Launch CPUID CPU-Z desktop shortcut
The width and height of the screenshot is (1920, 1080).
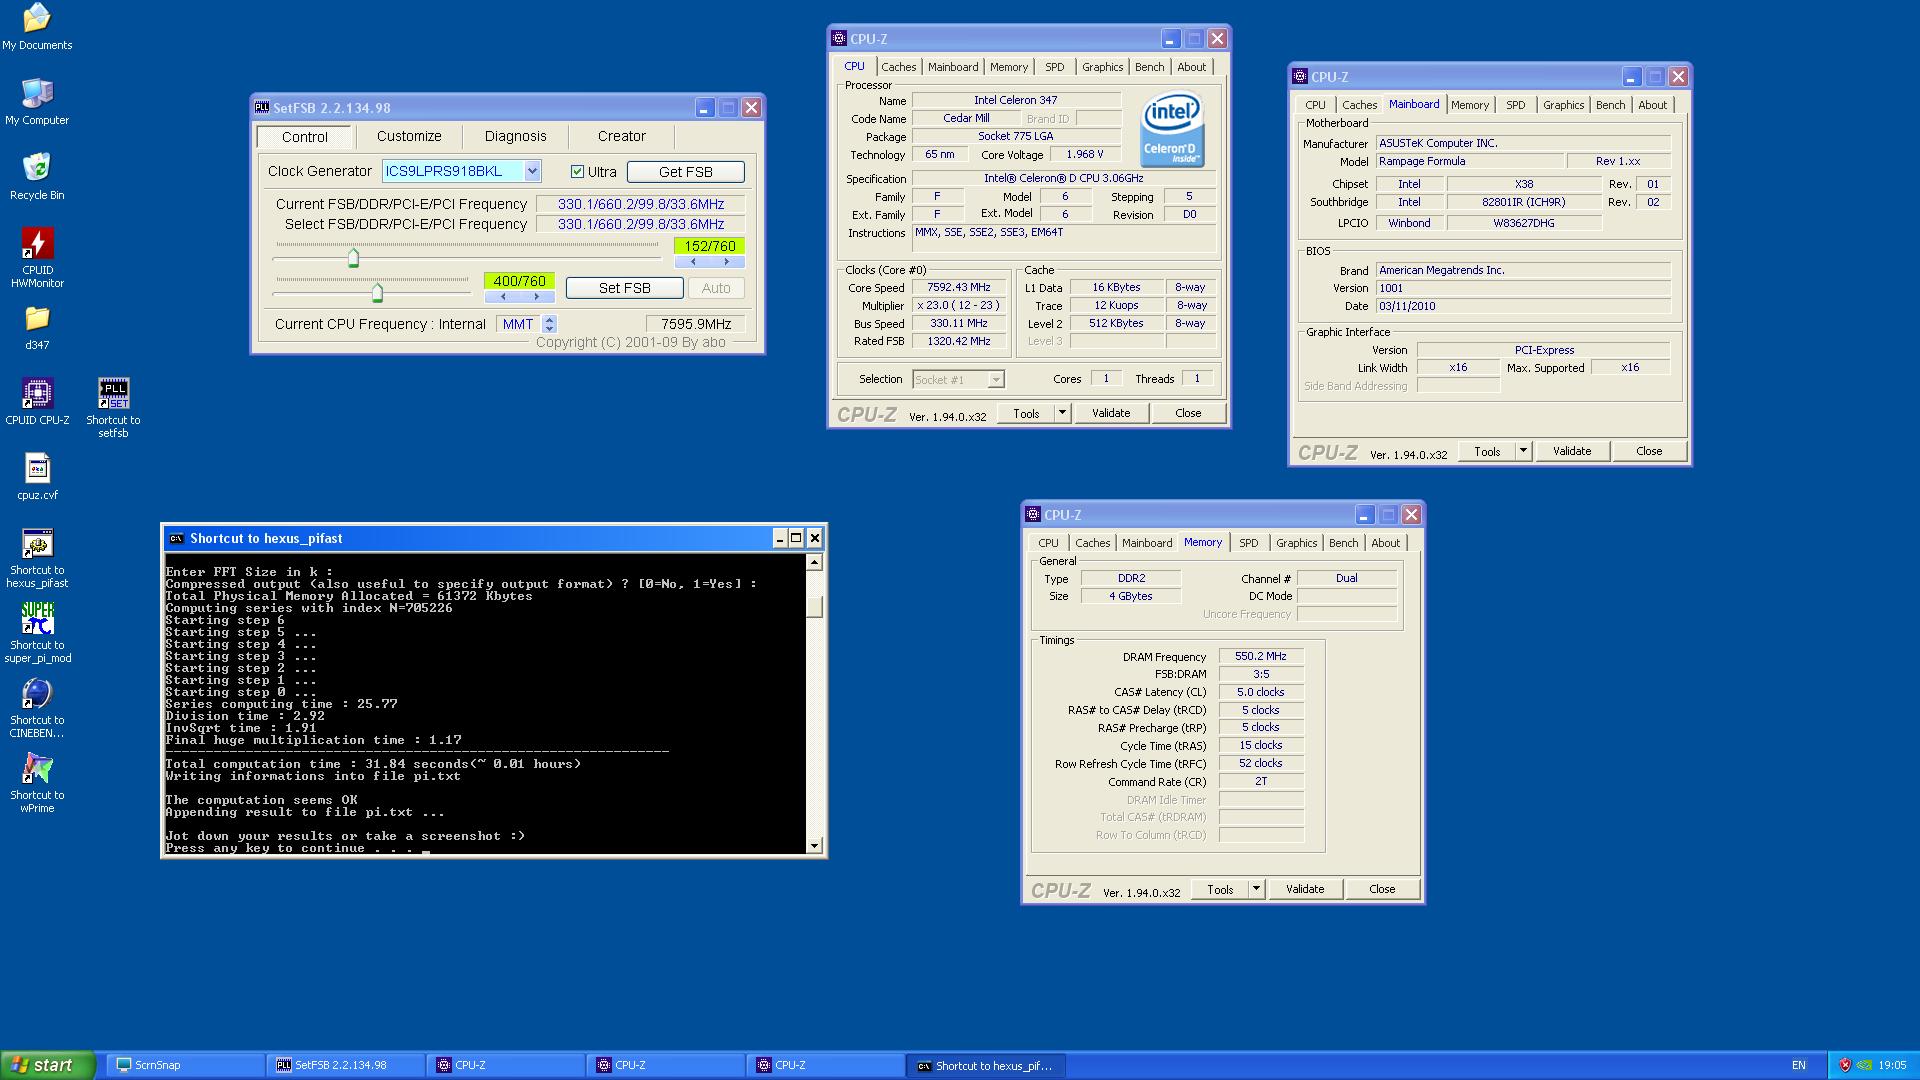(x=37, y=402)
